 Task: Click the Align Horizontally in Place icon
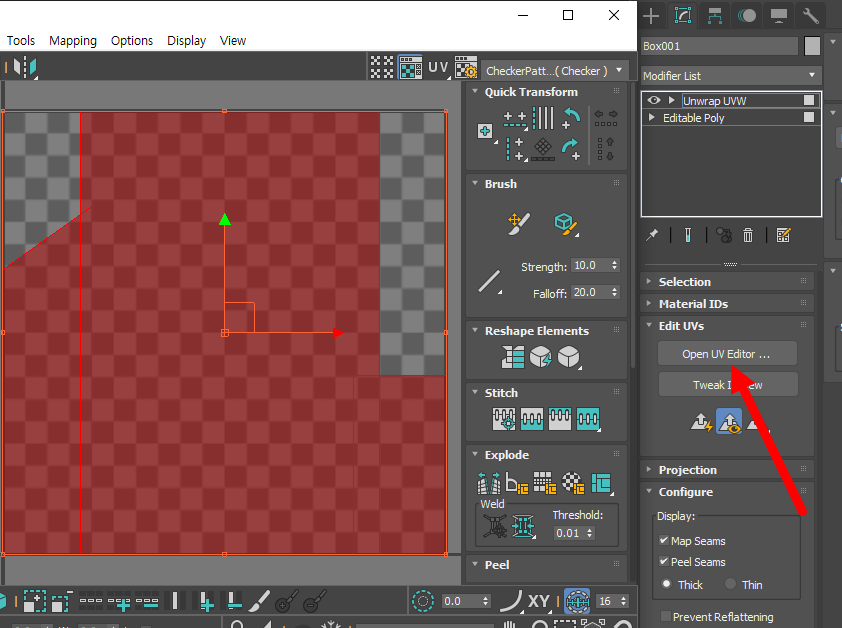(x=515, y=119)
